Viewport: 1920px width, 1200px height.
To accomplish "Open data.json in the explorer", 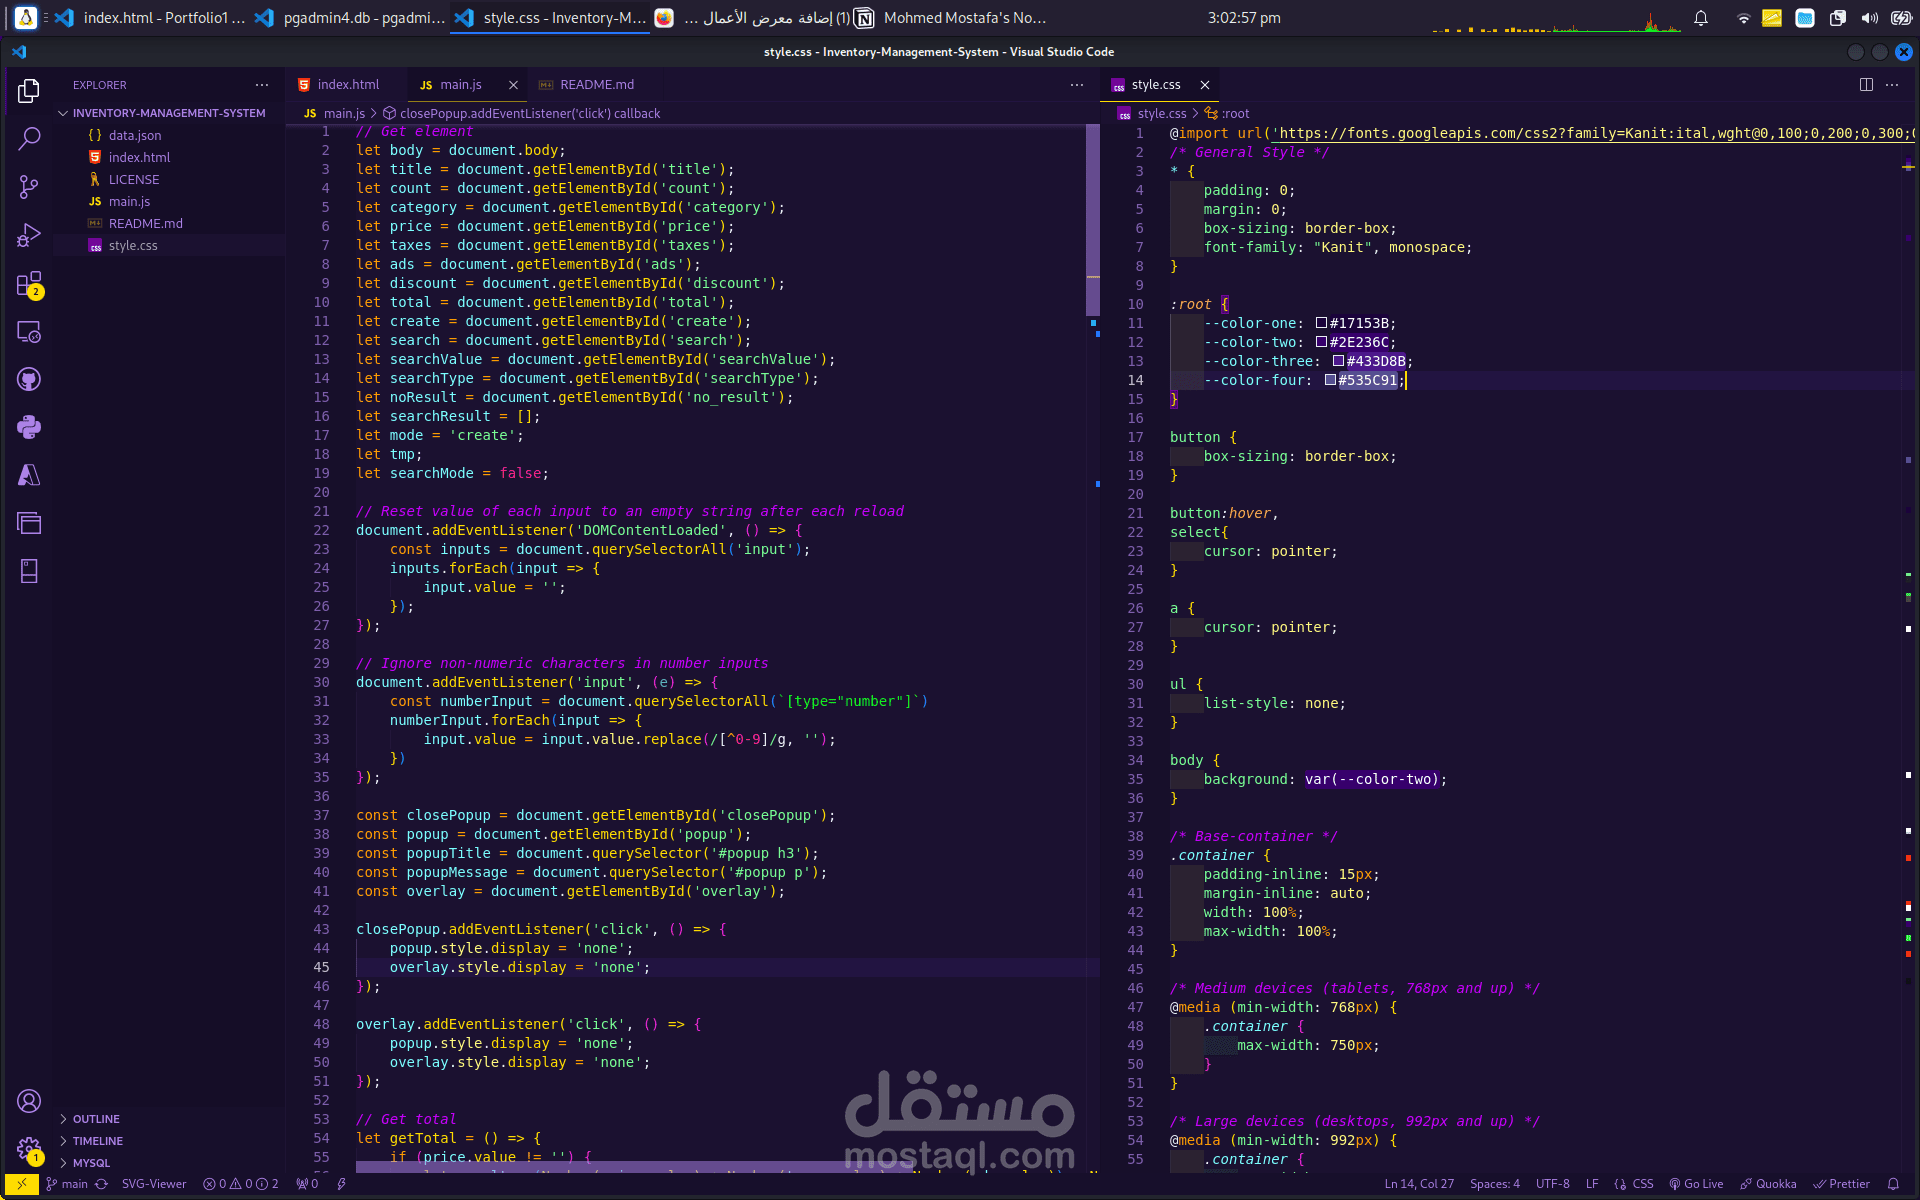I will tap(134, 136).
